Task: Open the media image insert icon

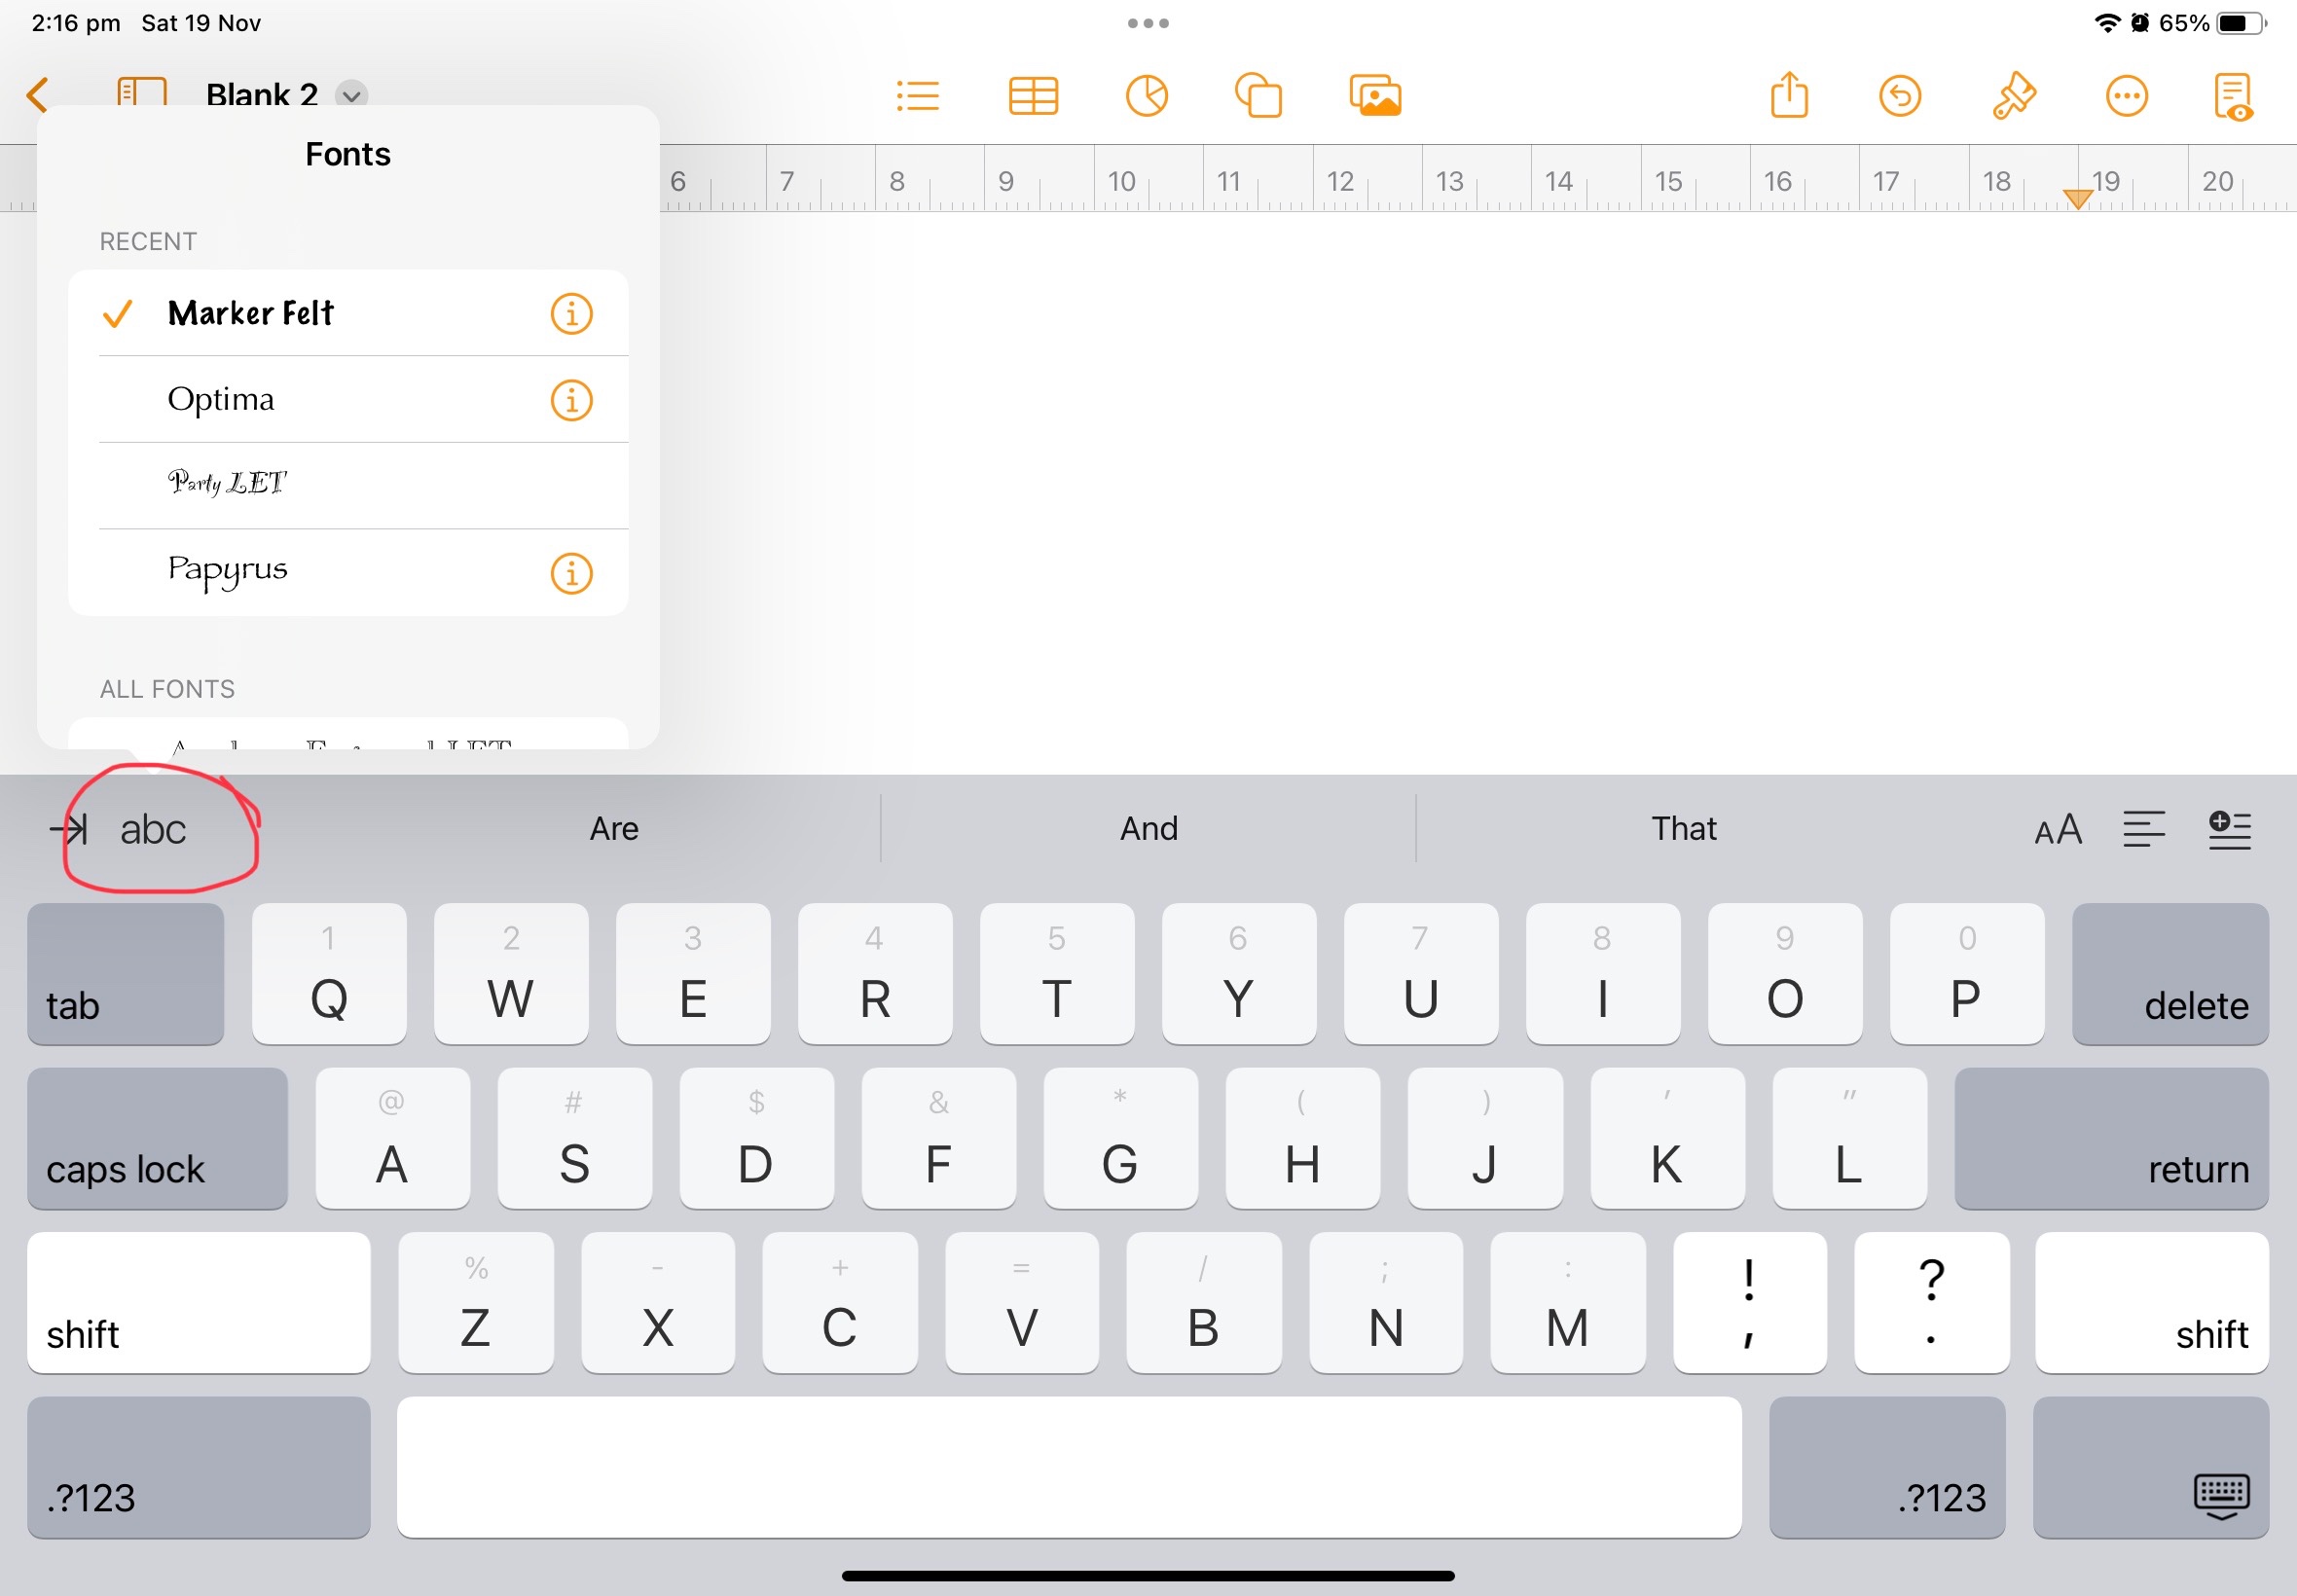Action: pyautogui.click(x=1375, y=97)
